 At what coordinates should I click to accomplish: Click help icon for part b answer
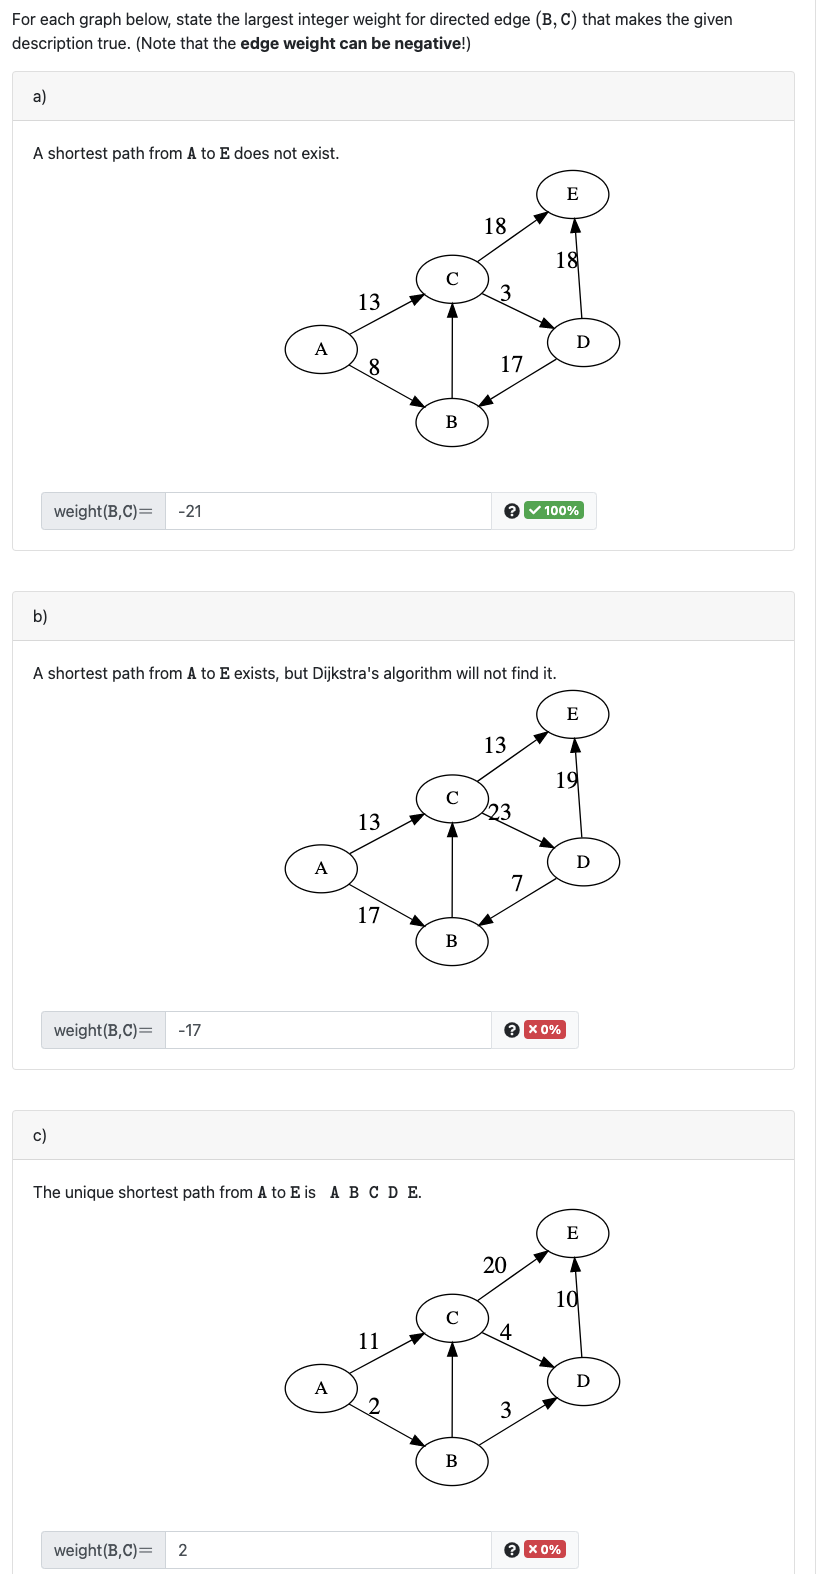(x=512, y=1030)
